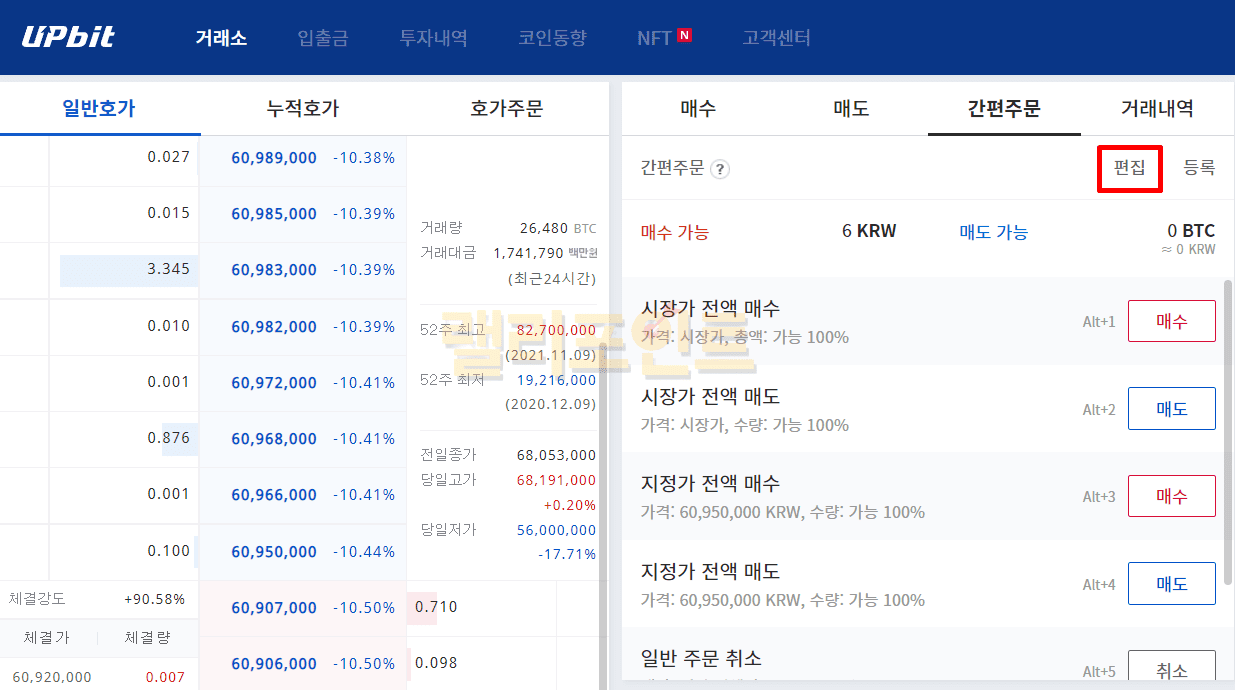Click the 60,983,000 ask price row
The image size is (1235, 690).
pyautogui.click(x=274, y=270)
